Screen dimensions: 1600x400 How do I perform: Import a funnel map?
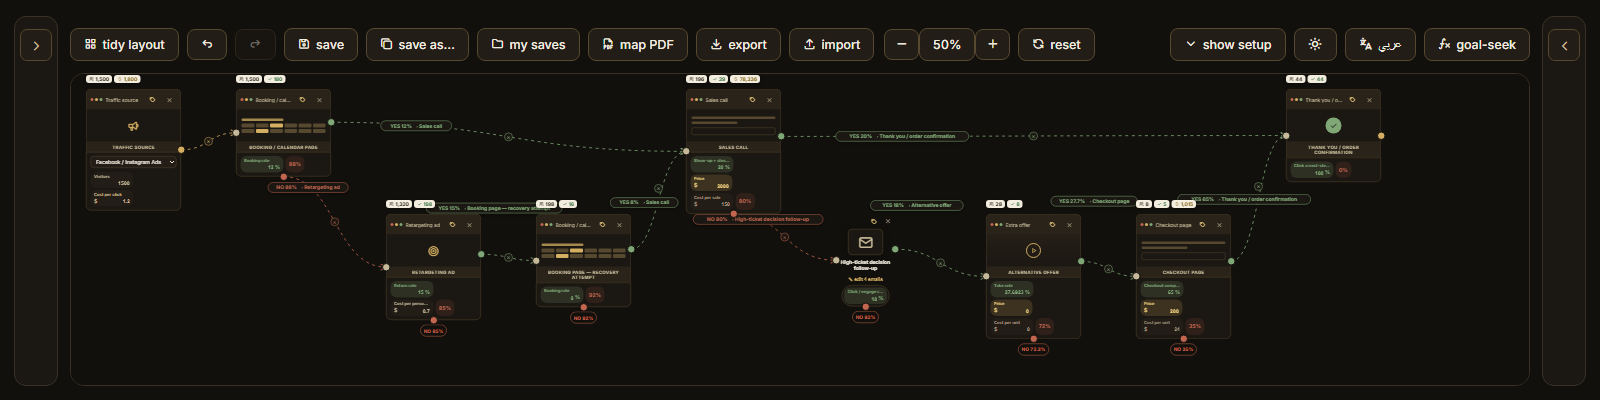click(x=831, y=44)
